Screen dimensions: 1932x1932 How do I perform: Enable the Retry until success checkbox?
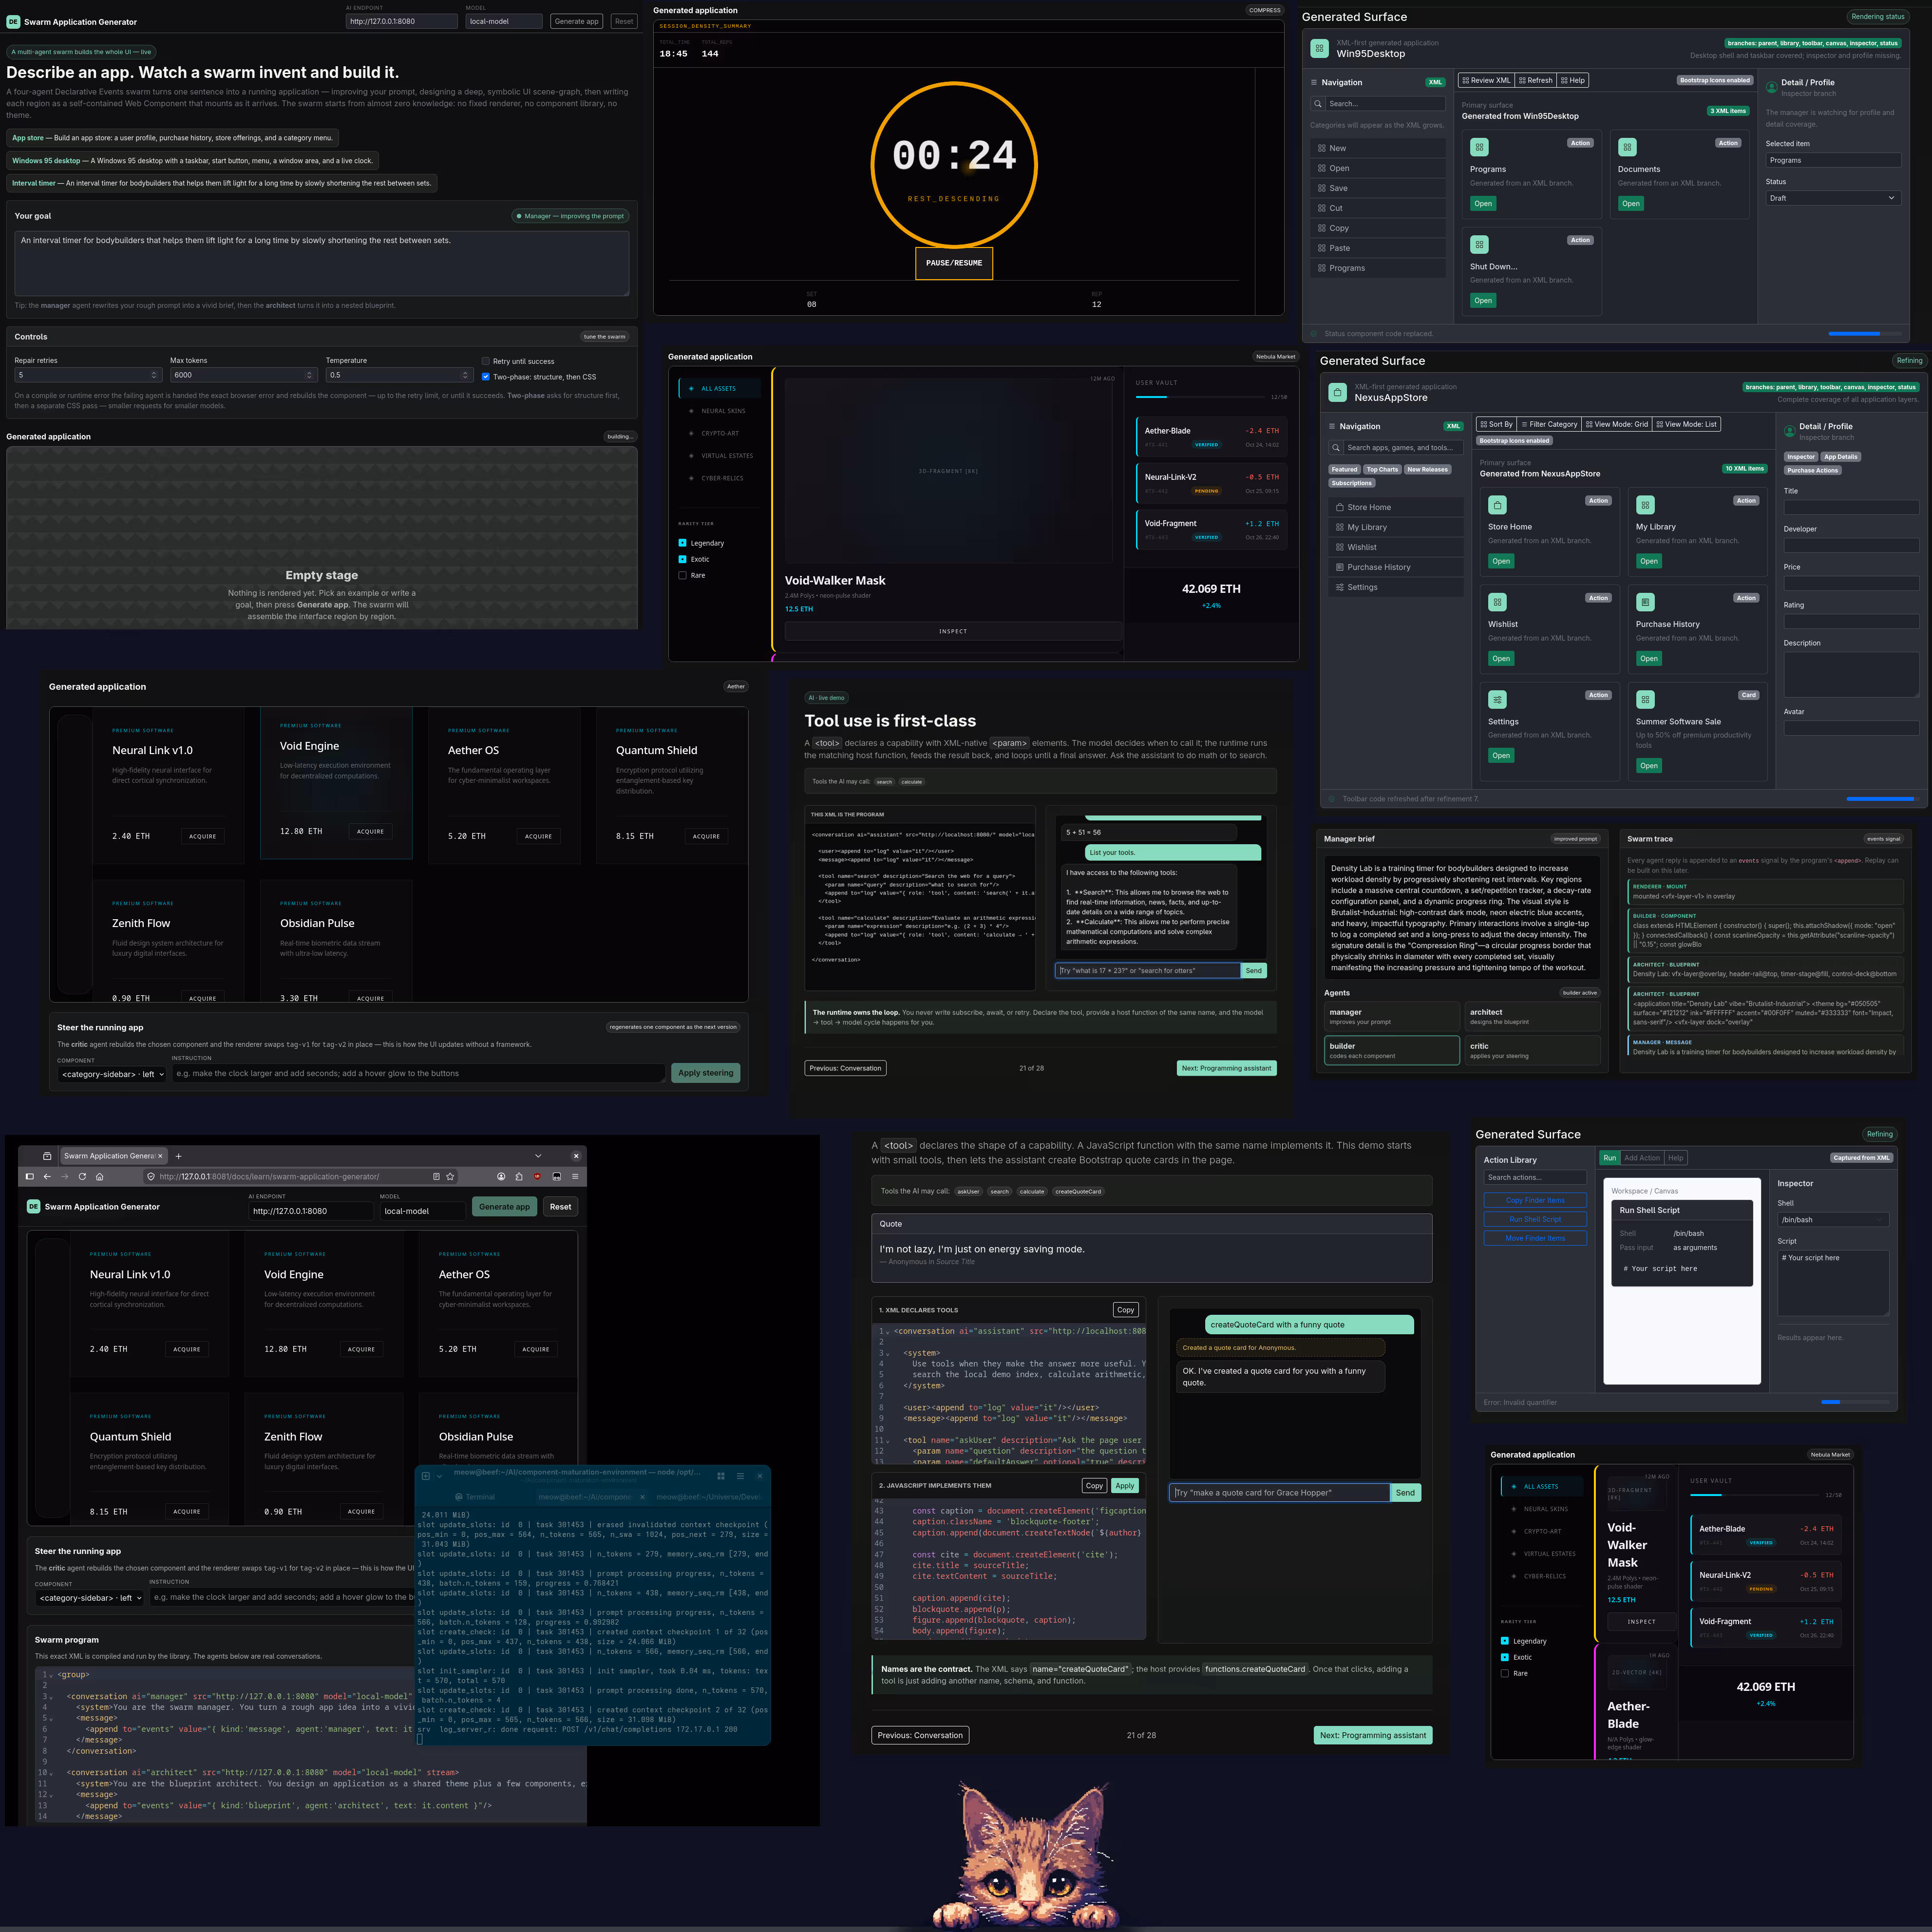click(x=486, y=361)
